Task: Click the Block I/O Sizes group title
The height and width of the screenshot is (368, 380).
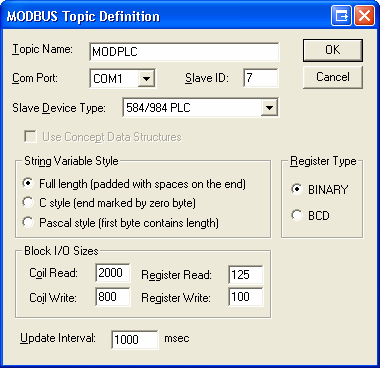Action: (61, 251)
